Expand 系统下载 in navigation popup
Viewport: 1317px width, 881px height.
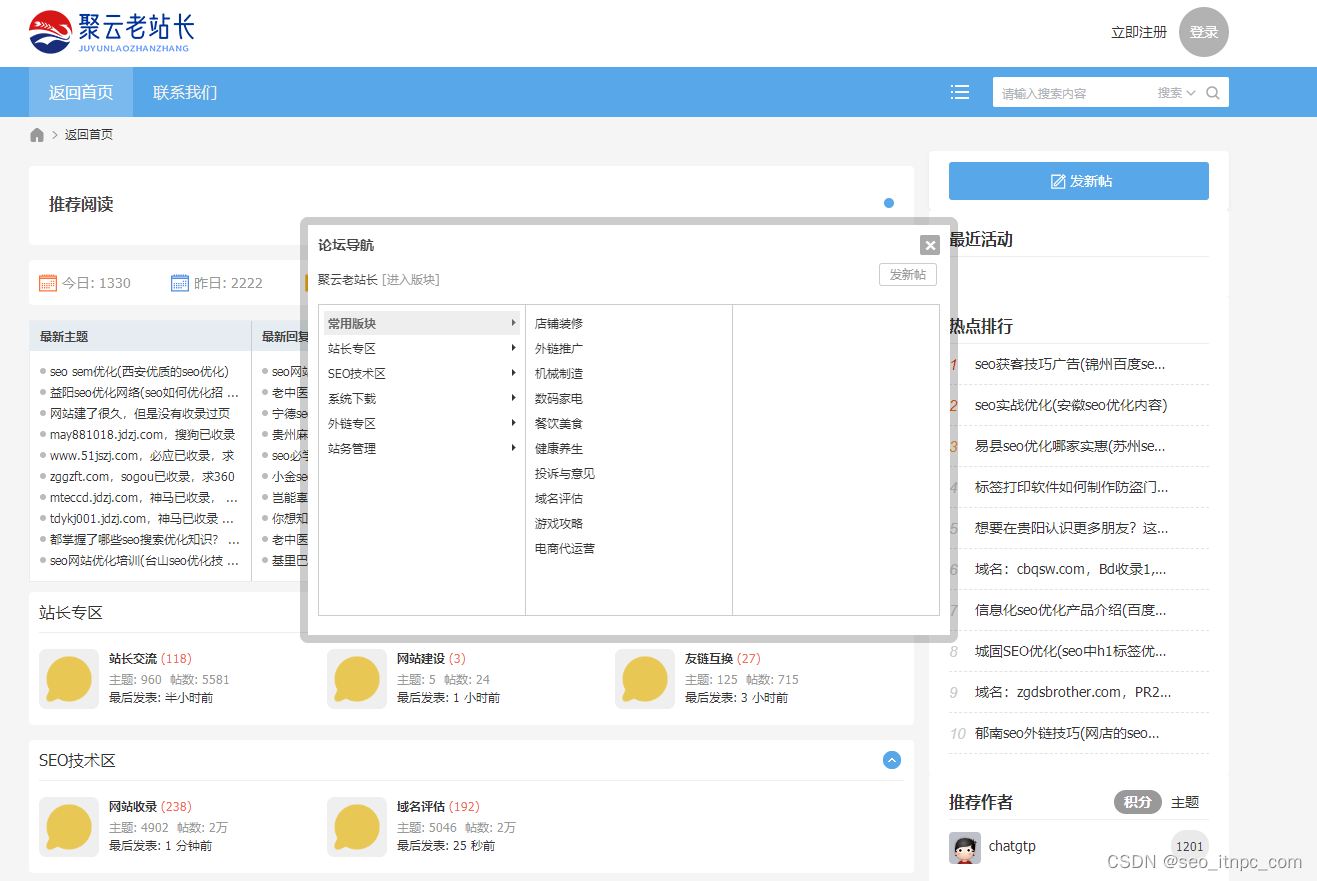tap(421, 398)
